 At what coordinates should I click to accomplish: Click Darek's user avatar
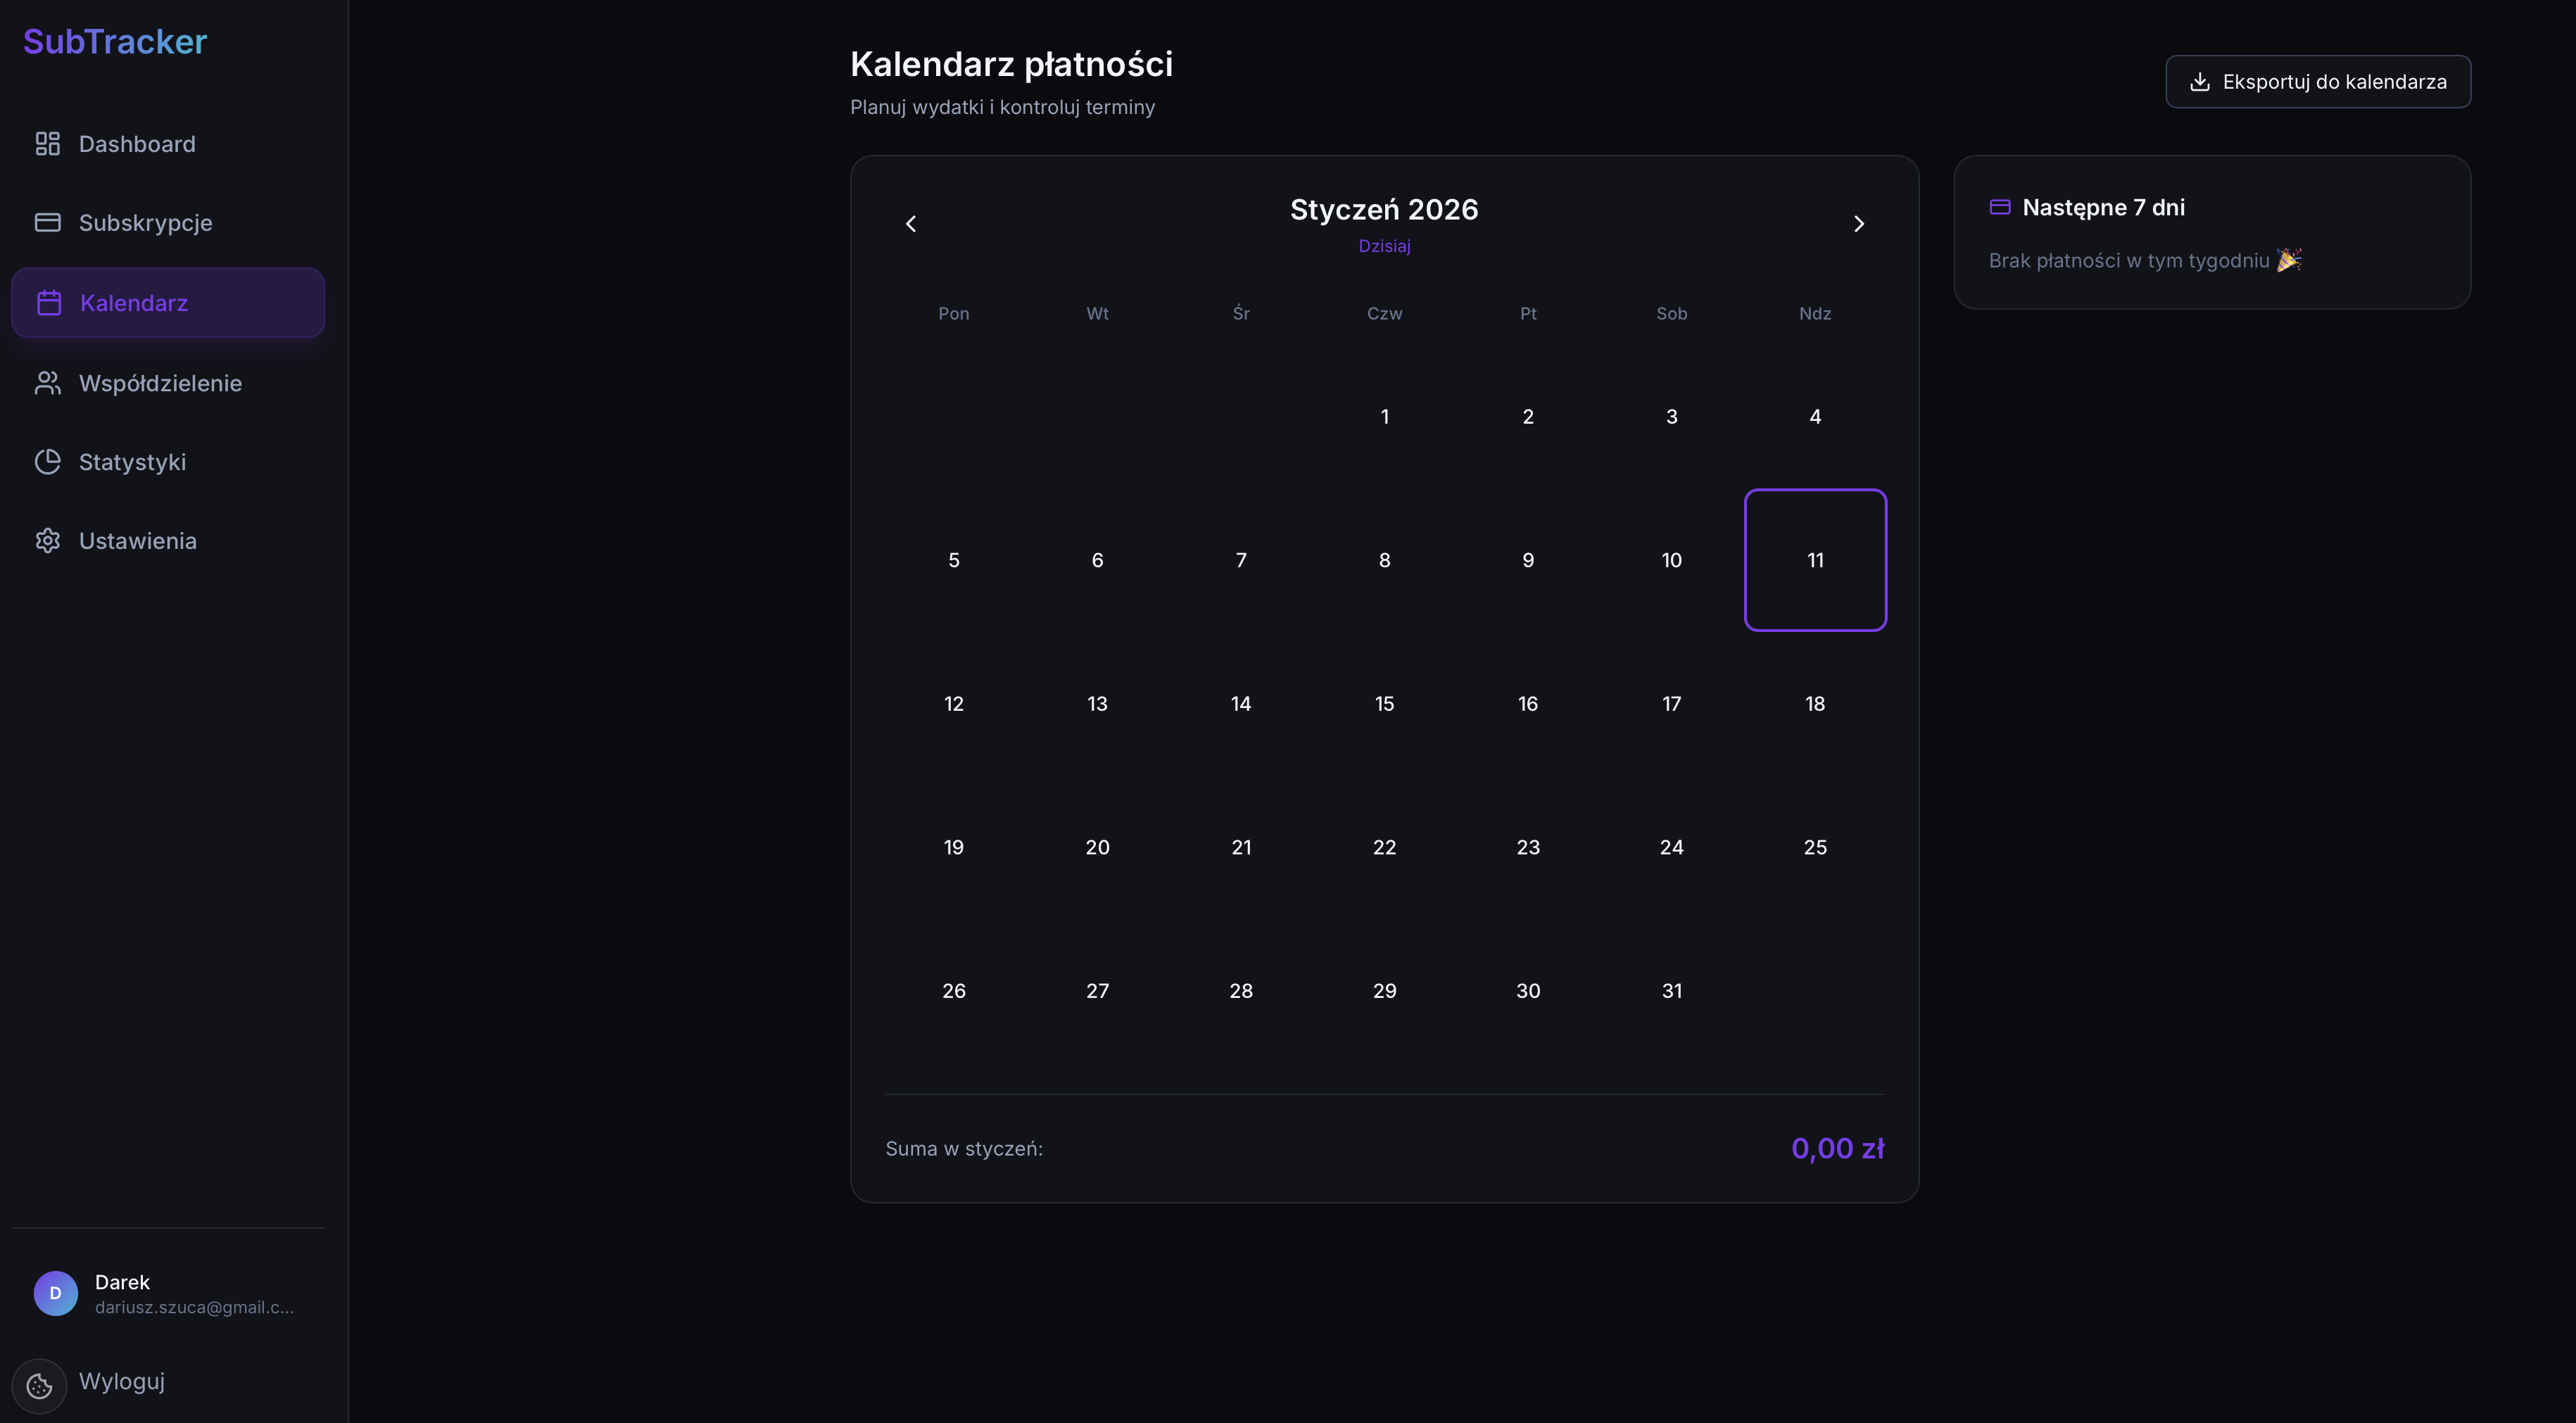click(55, 1293)
